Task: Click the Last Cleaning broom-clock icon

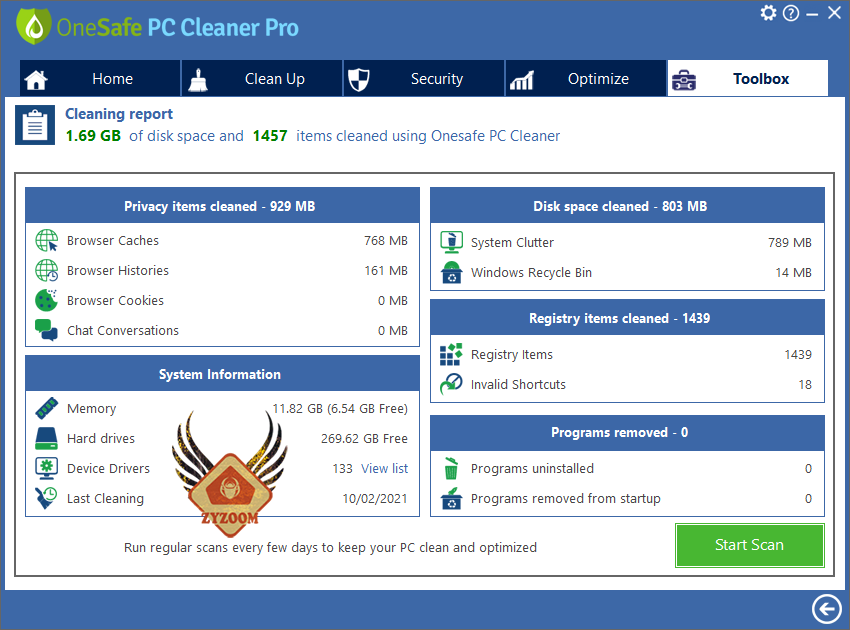Action: click(x=47, y=498)
